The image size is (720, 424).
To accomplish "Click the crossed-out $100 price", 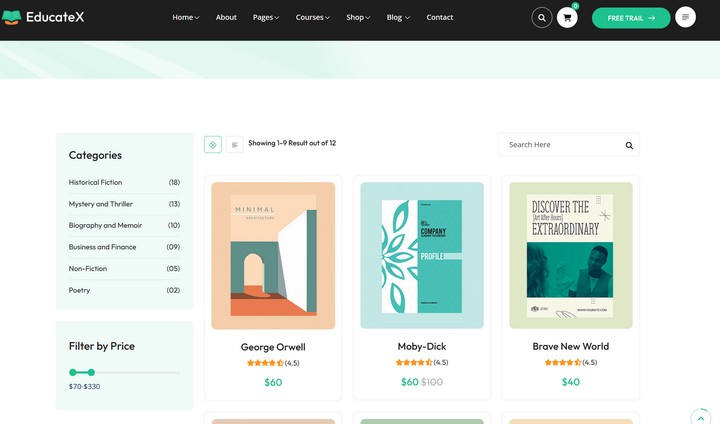I will 432,382.
